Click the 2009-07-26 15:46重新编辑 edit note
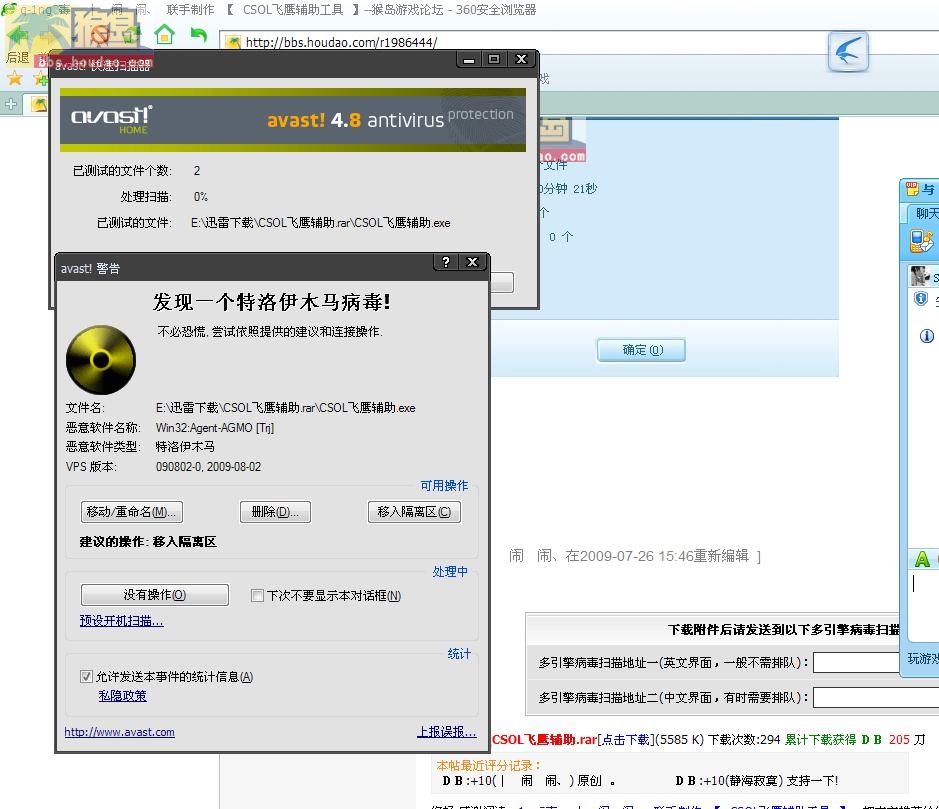Image resolution: width=939 pixels, height=809 pixels. point(665,556)
